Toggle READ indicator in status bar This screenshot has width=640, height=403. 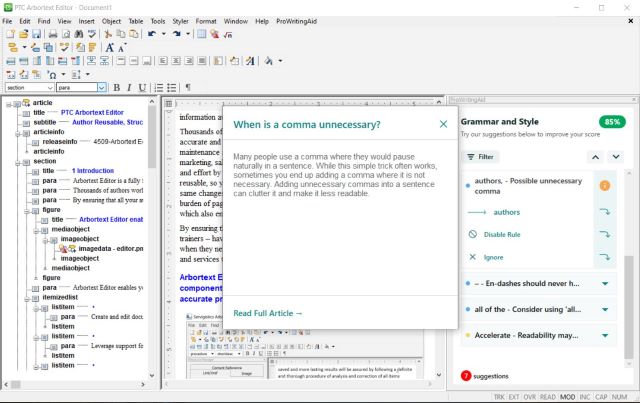(x=548, y=397)
